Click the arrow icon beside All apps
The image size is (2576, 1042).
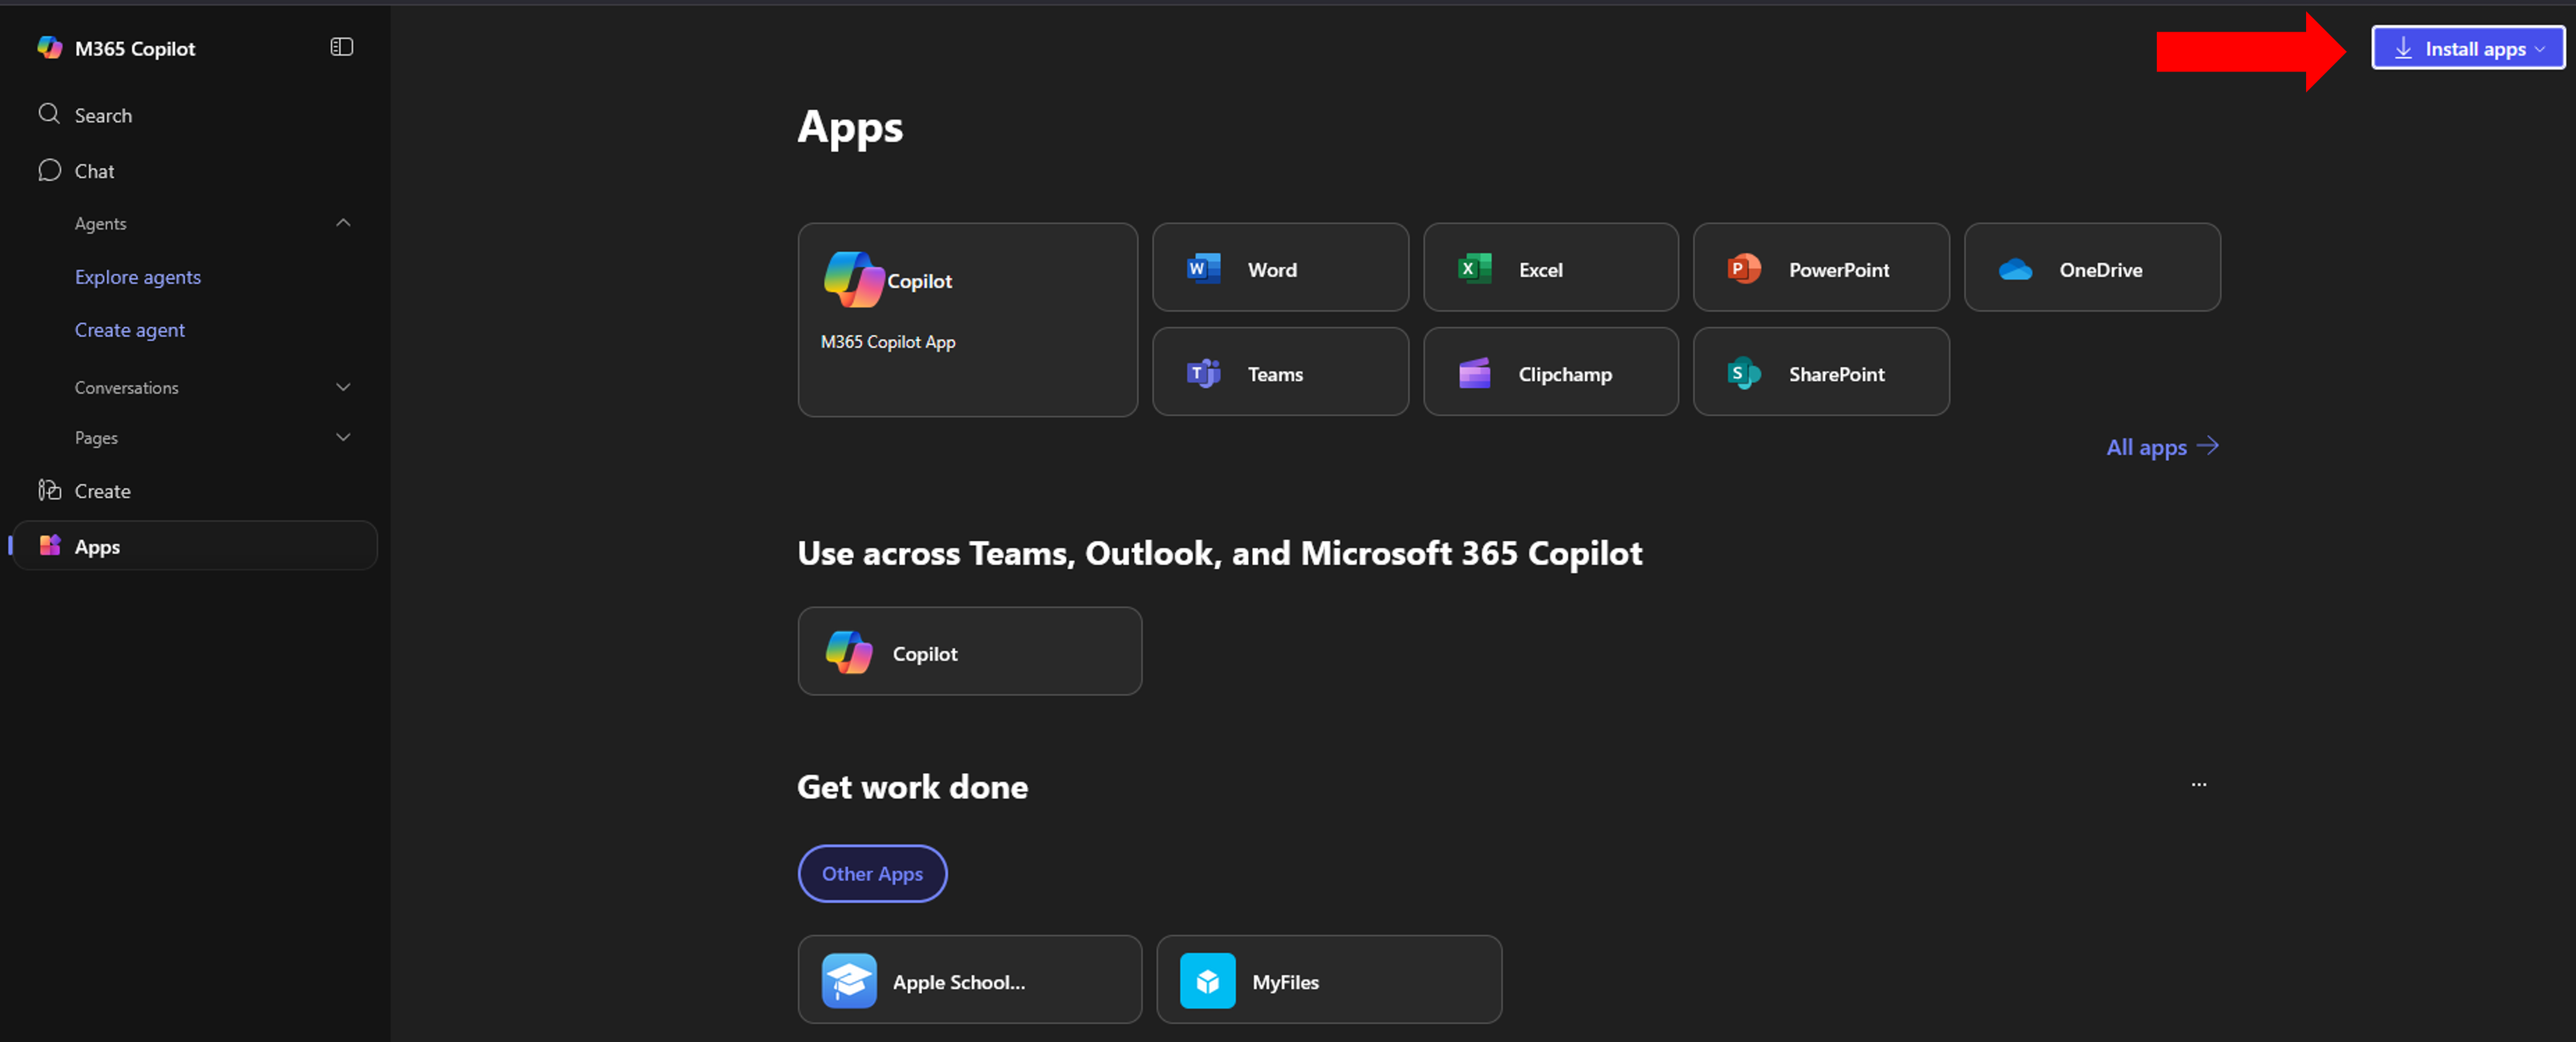pos(2207,446)
